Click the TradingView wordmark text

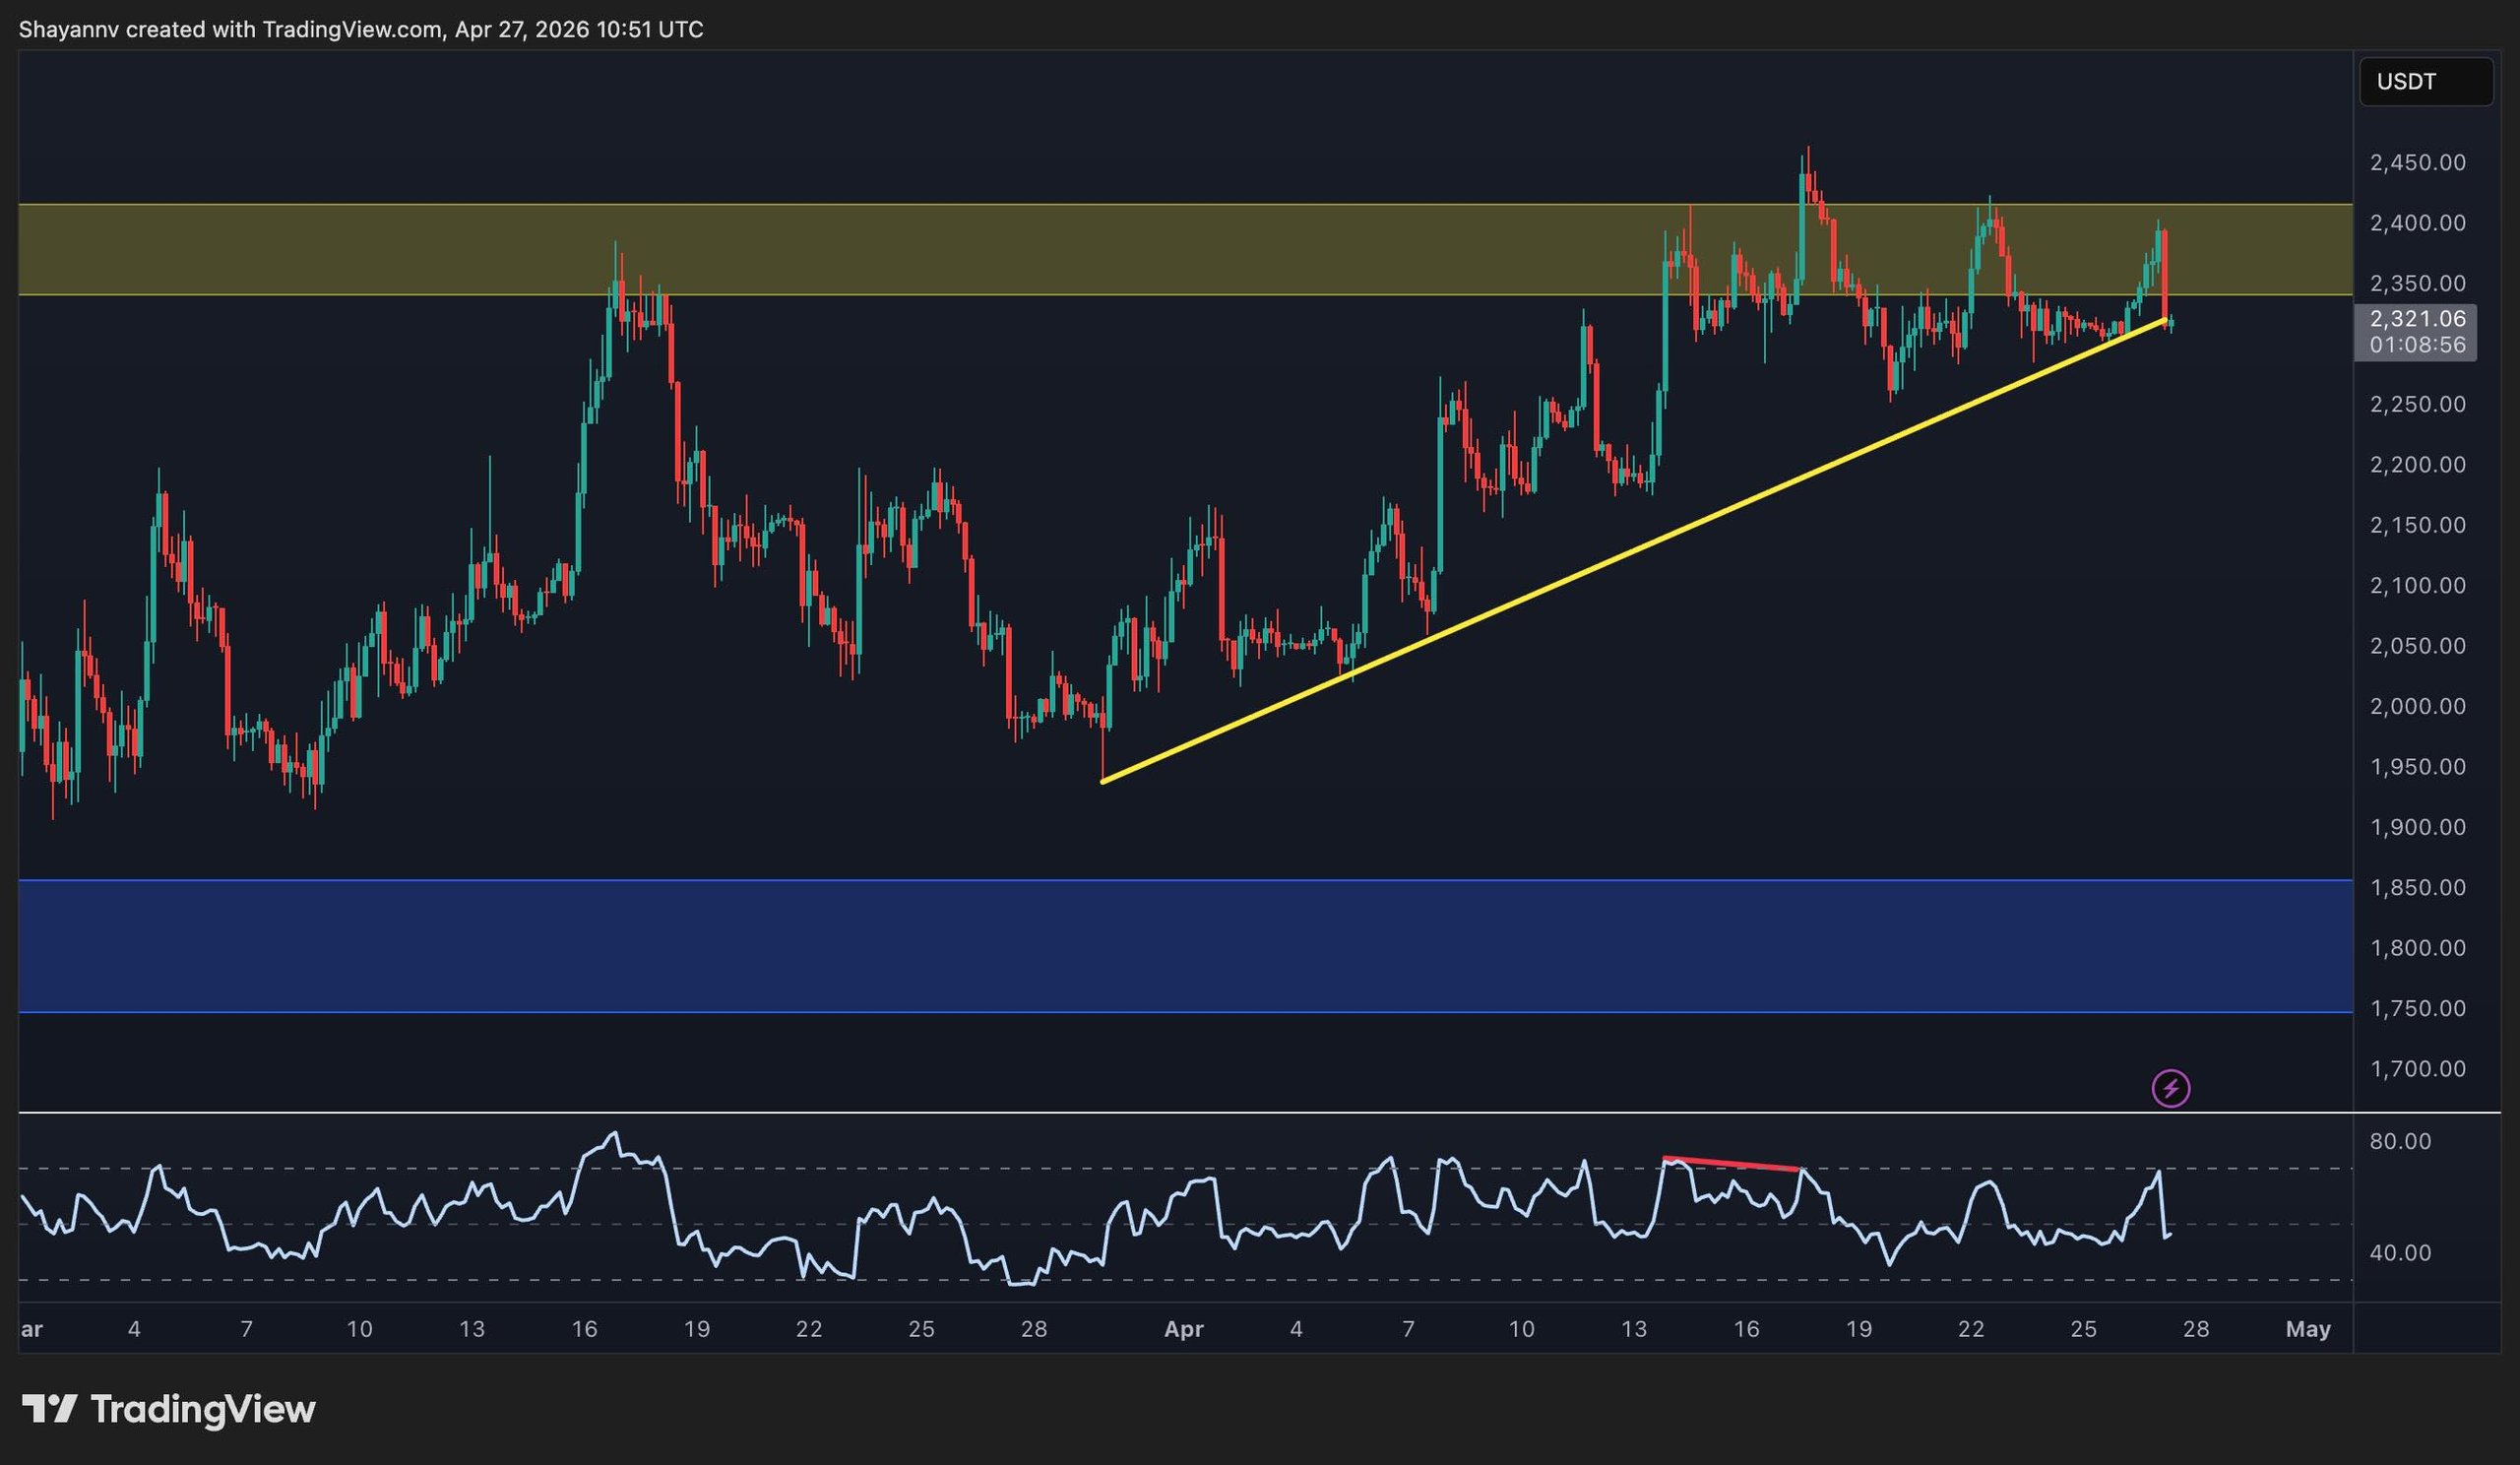[x=203, y=1409]
